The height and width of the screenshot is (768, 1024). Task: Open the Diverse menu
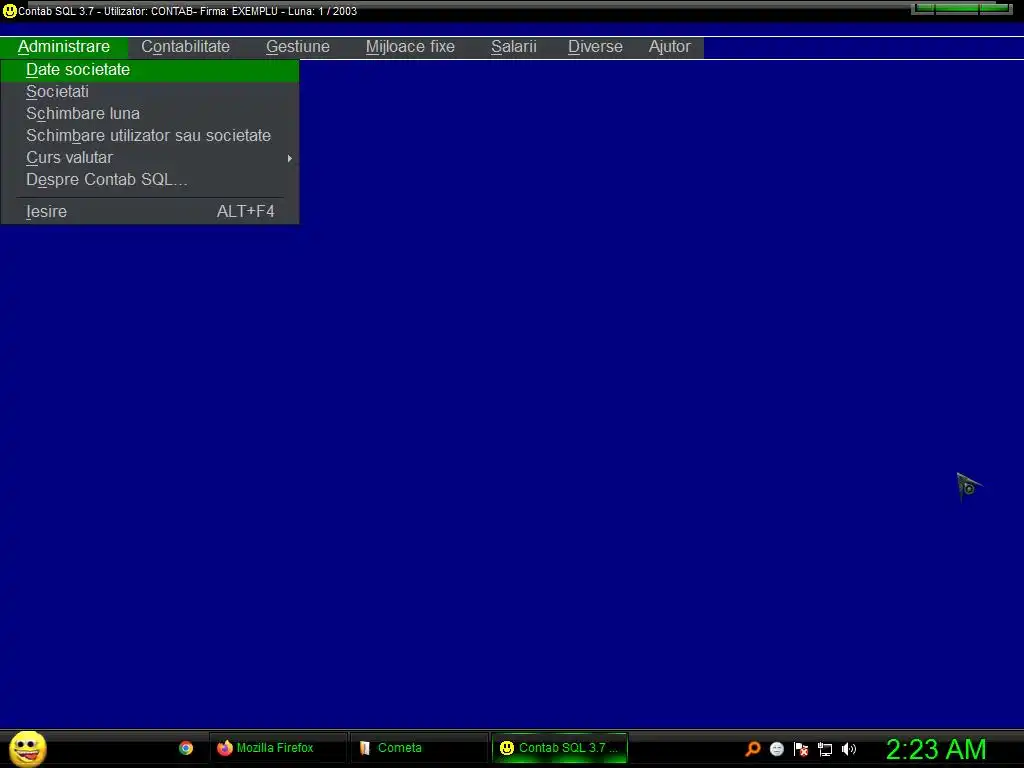[595, 47]
